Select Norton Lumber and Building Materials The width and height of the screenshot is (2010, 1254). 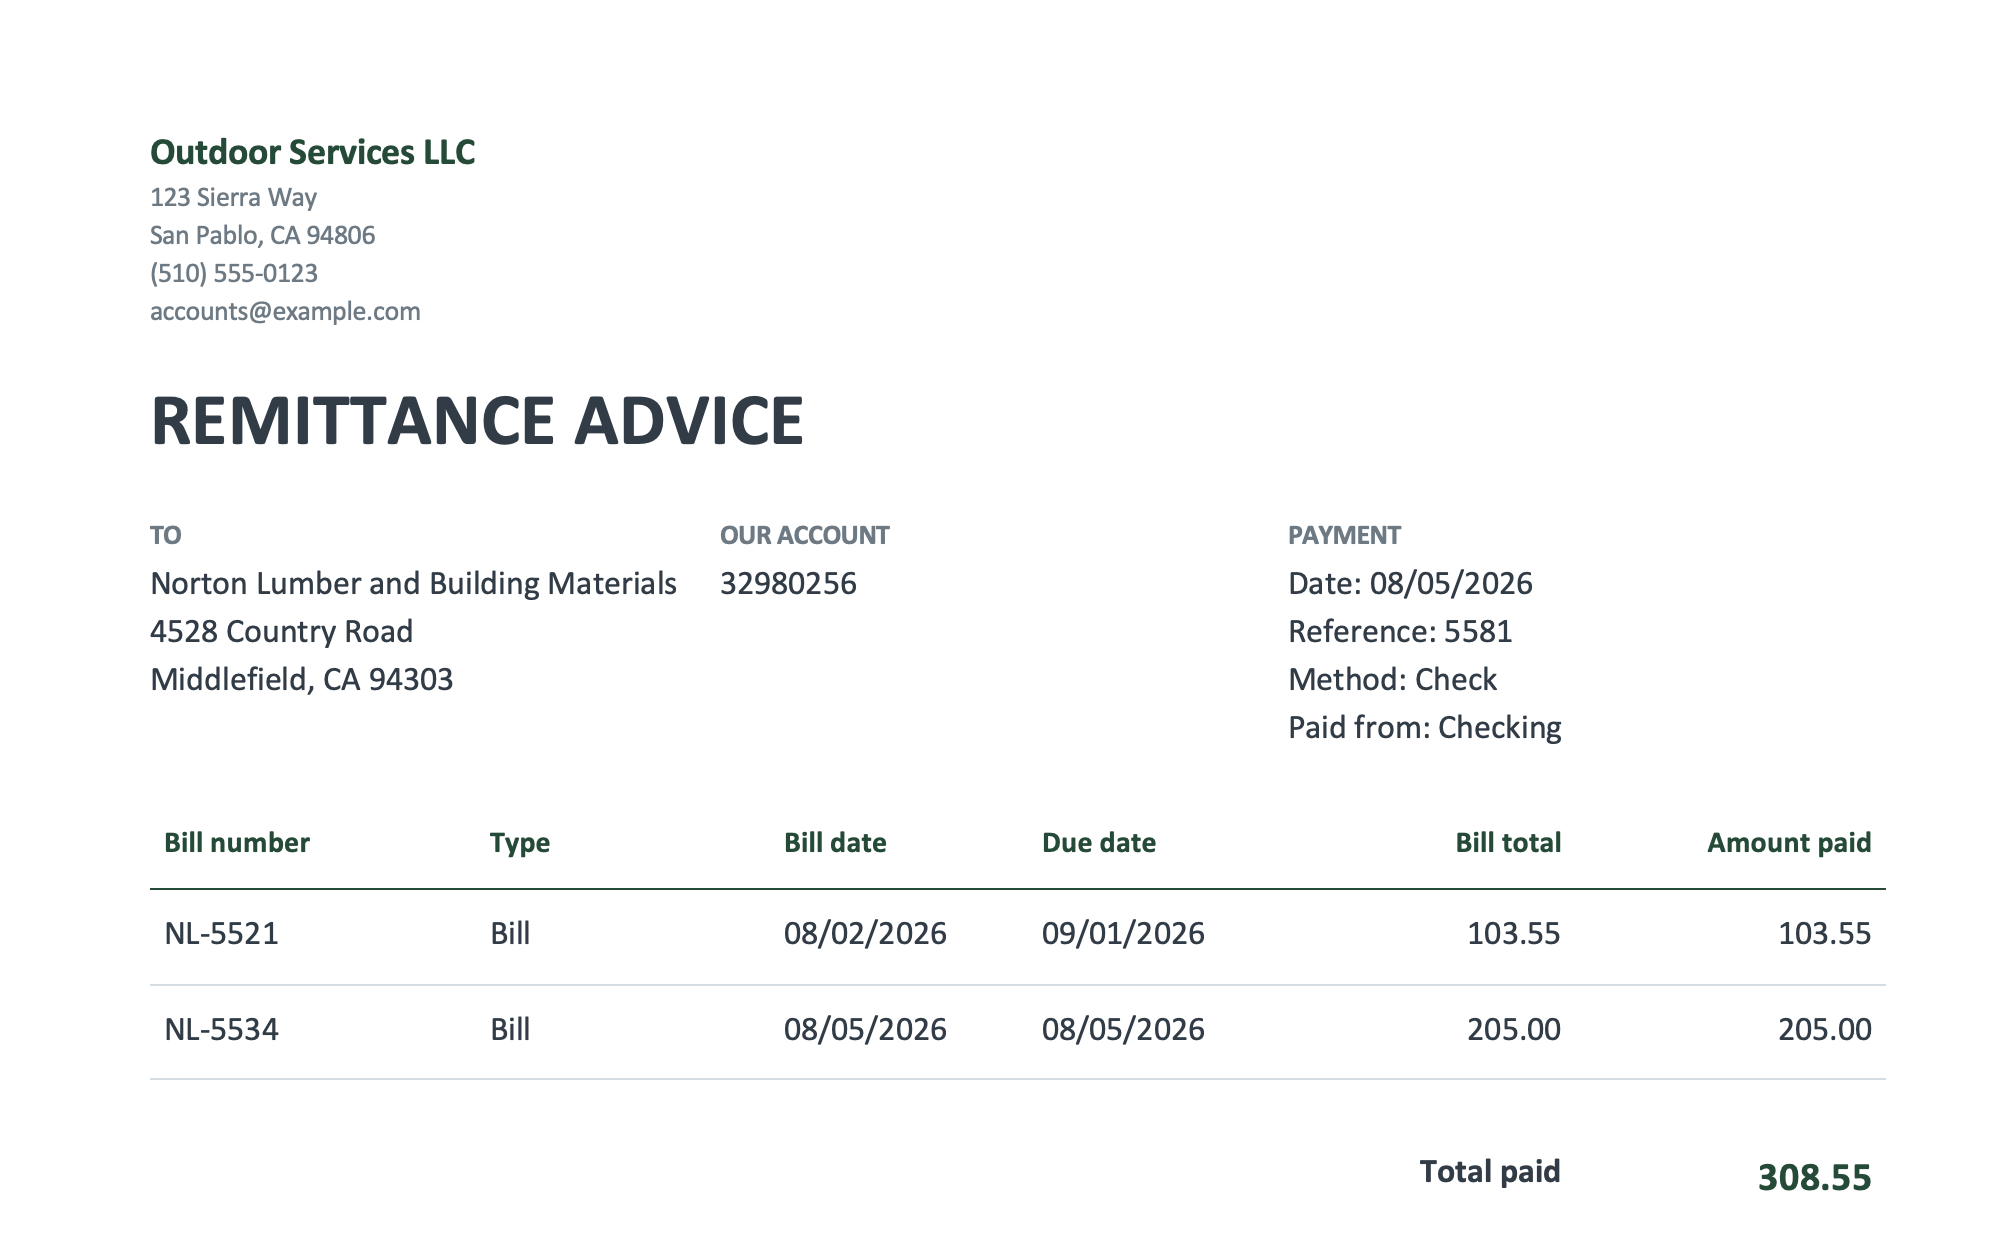(413, 583)
